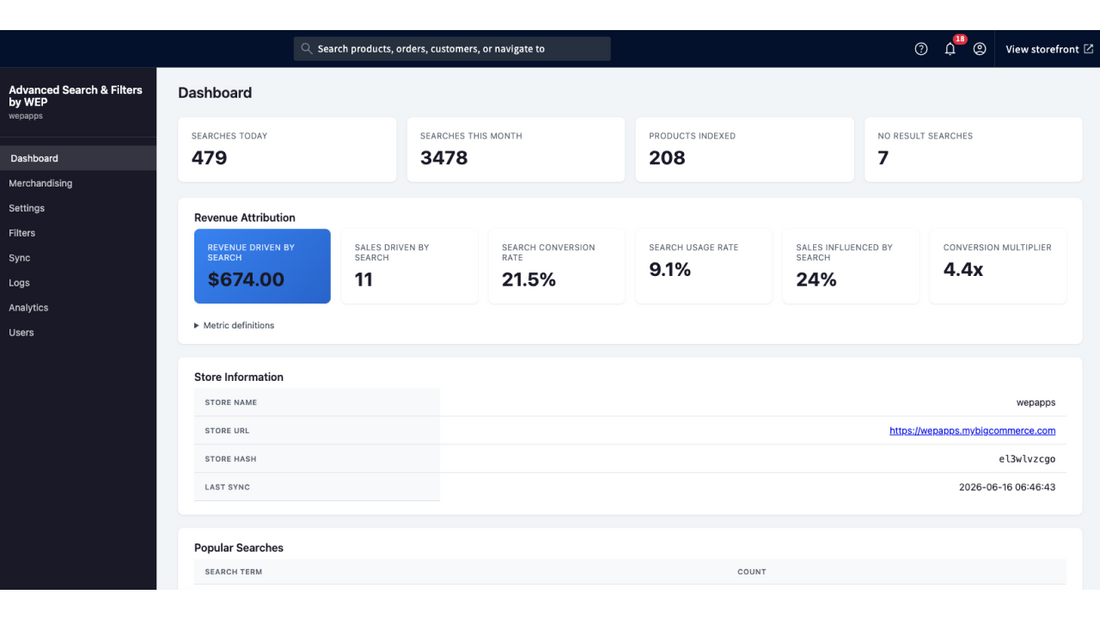Click Advanced Search & Filters by WEP title
Image resolution: width=1100 pixels, height=619 pixels.
[76, 96]
